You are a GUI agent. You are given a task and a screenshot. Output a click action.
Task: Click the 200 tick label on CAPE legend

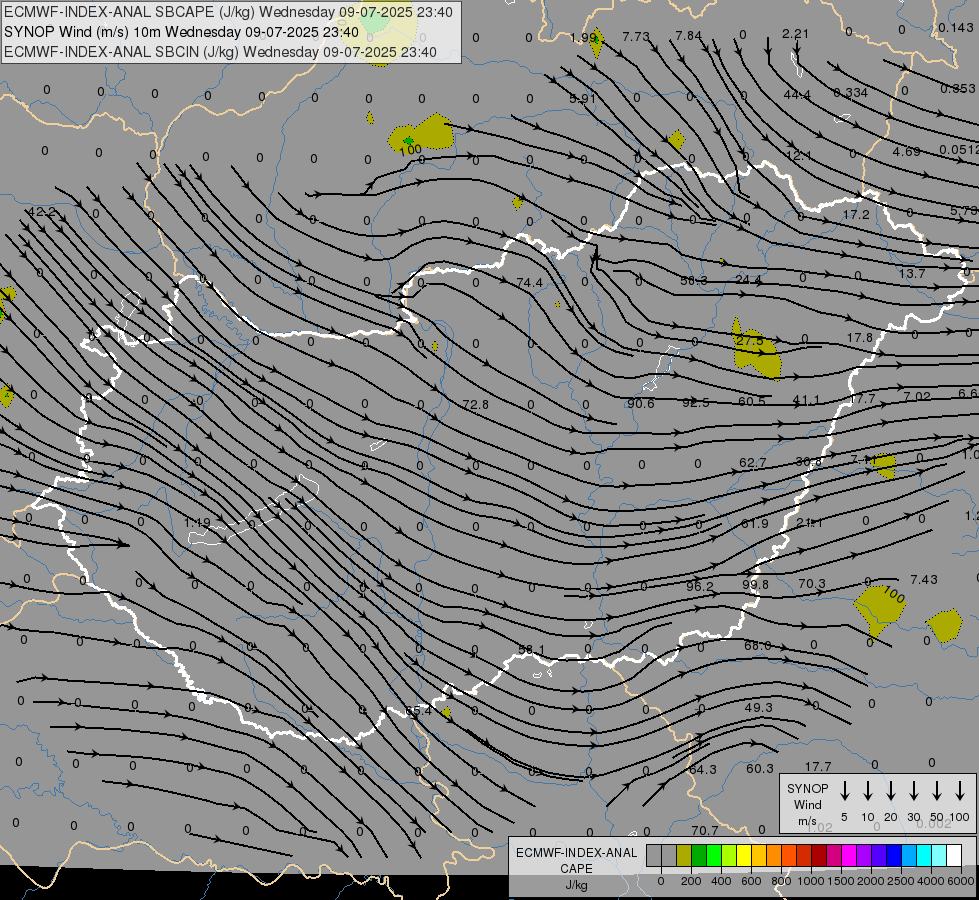click(x=691, y=881)
